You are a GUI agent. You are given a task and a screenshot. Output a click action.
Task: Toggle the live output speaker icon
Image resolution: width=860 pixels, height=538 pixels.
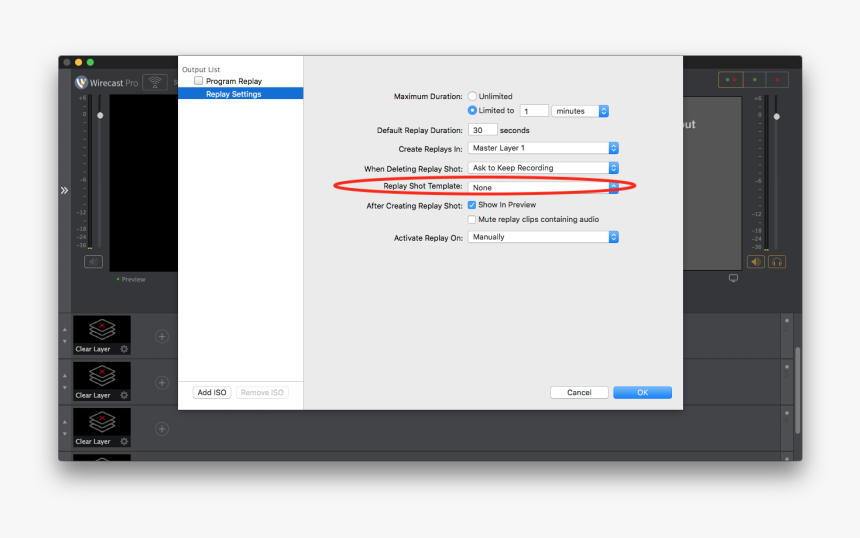(756, 262)
